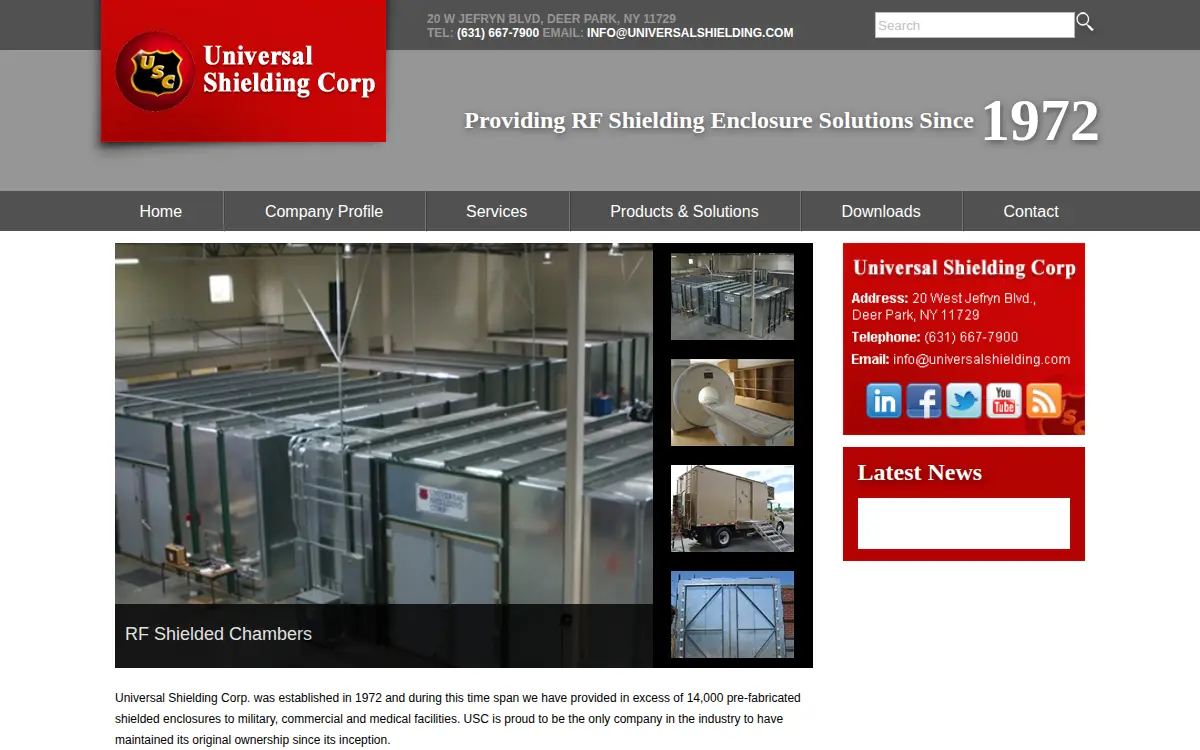Click the search magnifier icon
Screen dimensions: 1200x750
(1085, 22)
